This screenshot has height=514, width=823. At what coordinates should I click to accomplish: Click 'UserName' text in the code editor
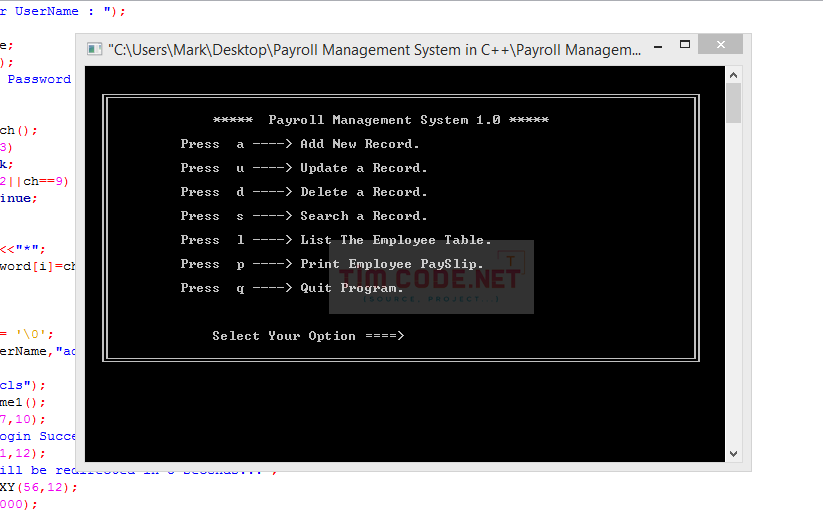tap(47, 11)
